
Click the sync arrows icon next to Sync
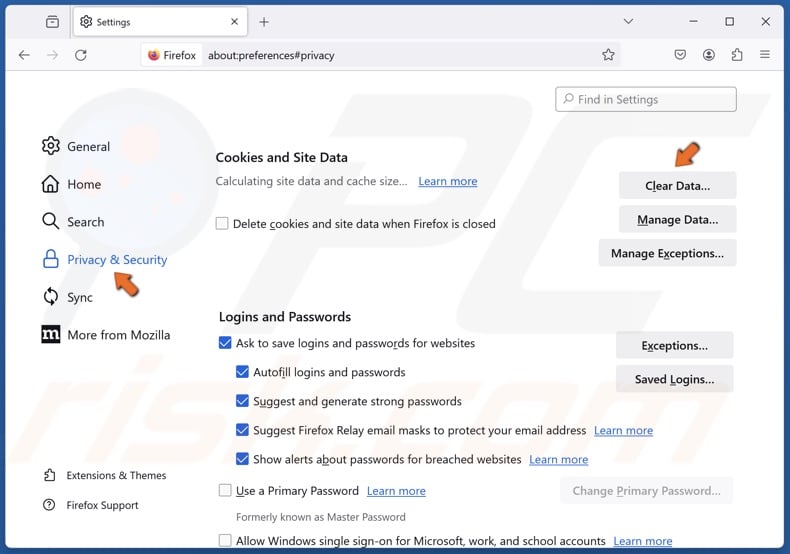click(x=50, y=297)
